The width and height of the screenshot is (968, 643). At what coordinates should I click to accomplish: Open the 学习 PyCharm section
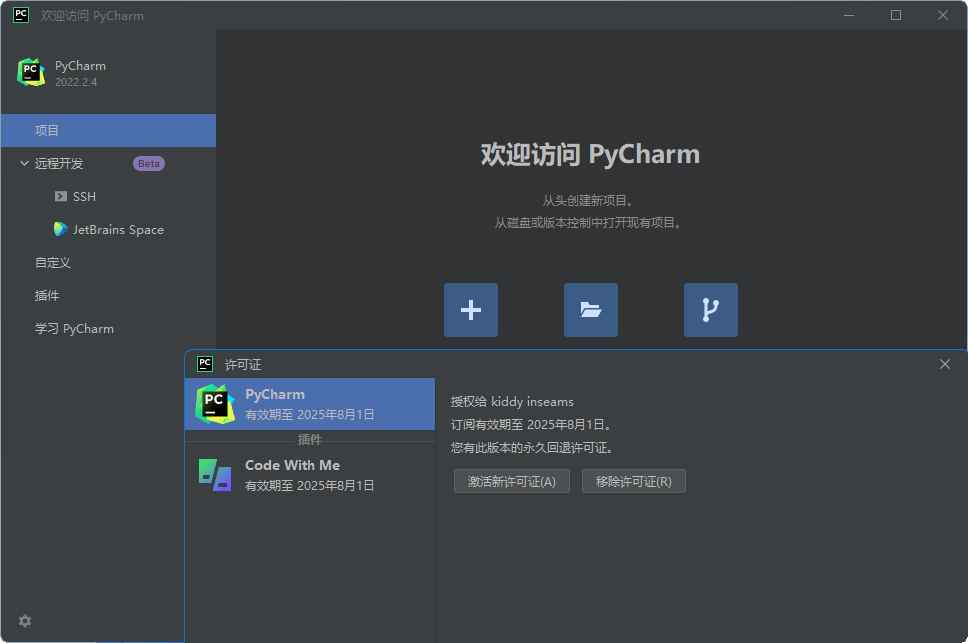[x=72, y=328]
